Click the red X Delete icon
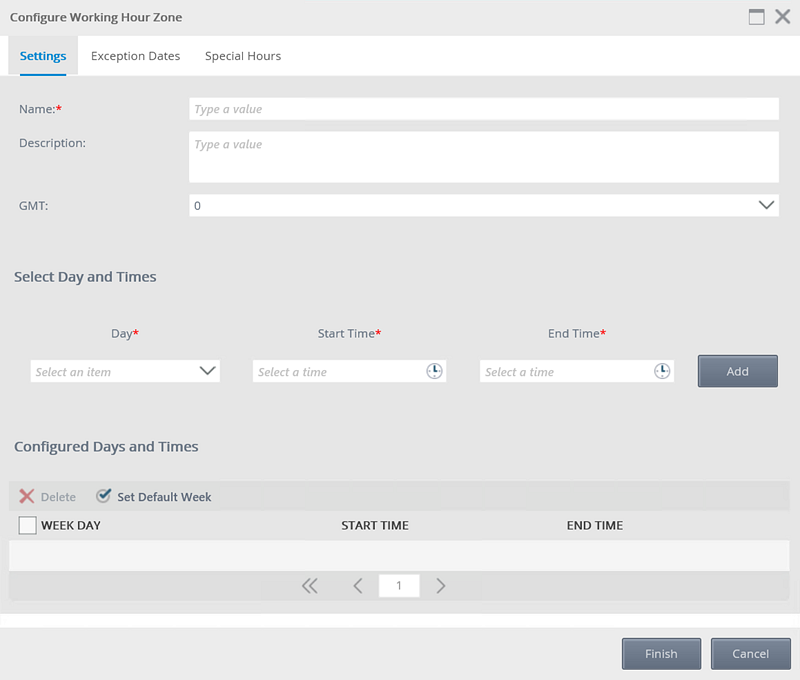The image size is (800, 680). [27, 497]
